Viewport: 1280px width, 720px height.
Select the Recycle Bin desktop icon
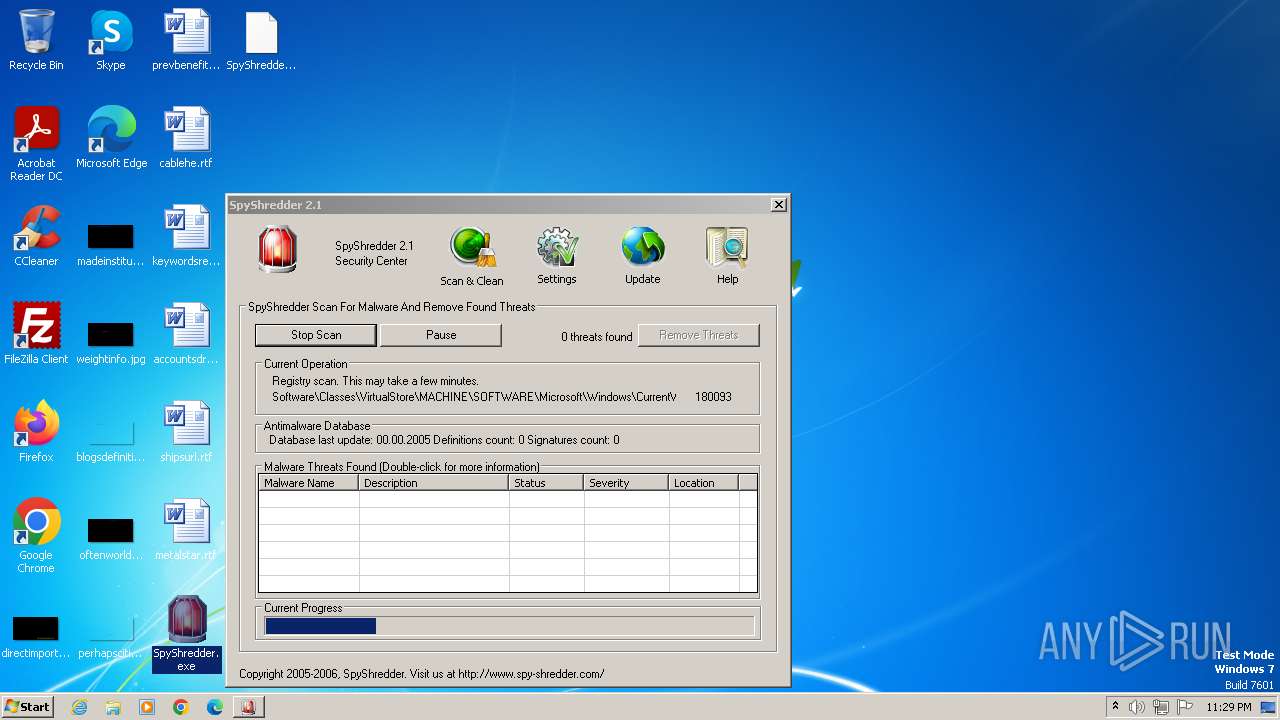coord(36,40)
